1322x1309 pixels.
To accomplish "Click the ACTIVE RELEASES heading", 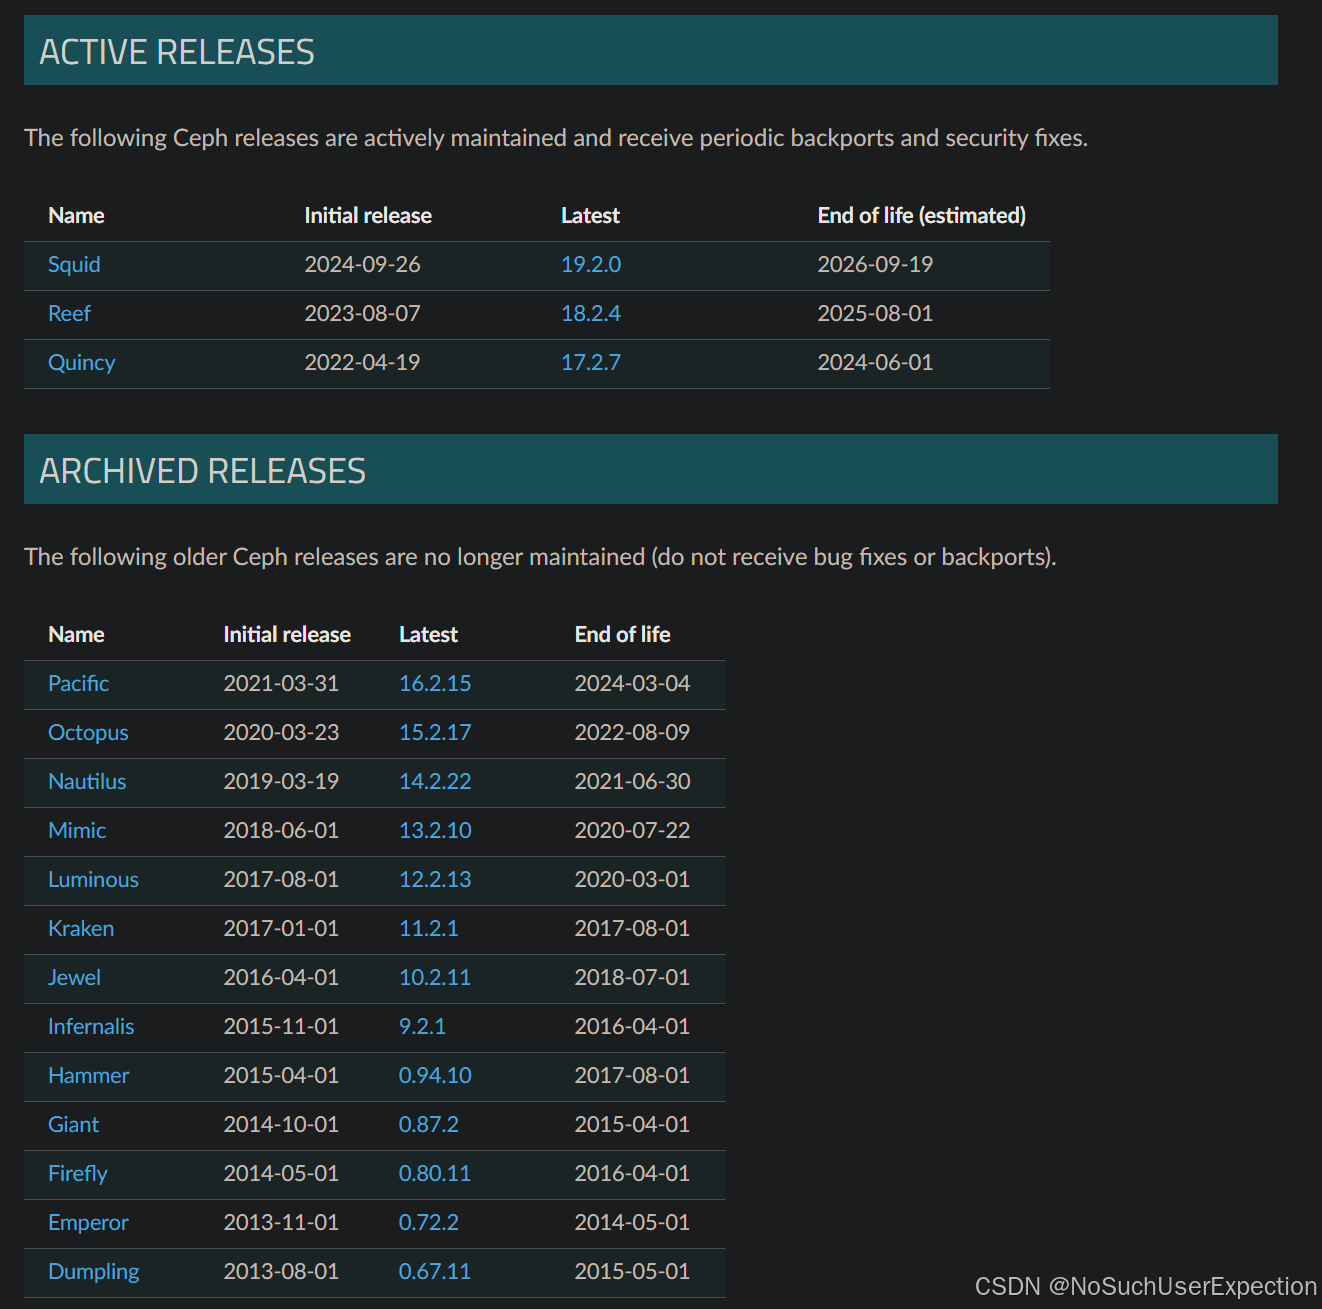I will tap(177, 52).
